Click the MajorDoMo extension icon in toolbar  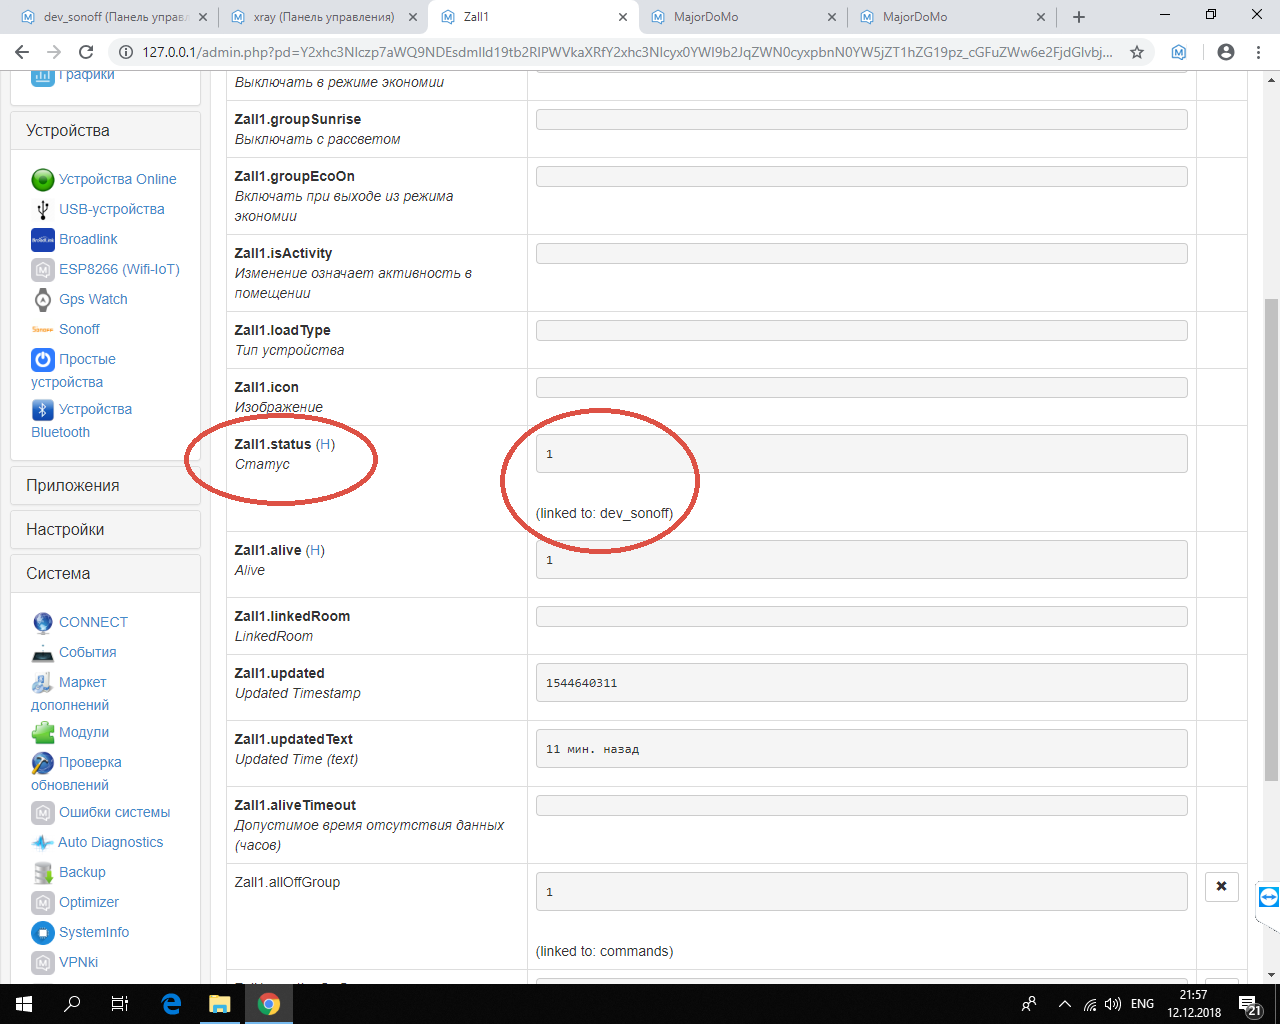pyautogui.click(x=1179, y=52)
